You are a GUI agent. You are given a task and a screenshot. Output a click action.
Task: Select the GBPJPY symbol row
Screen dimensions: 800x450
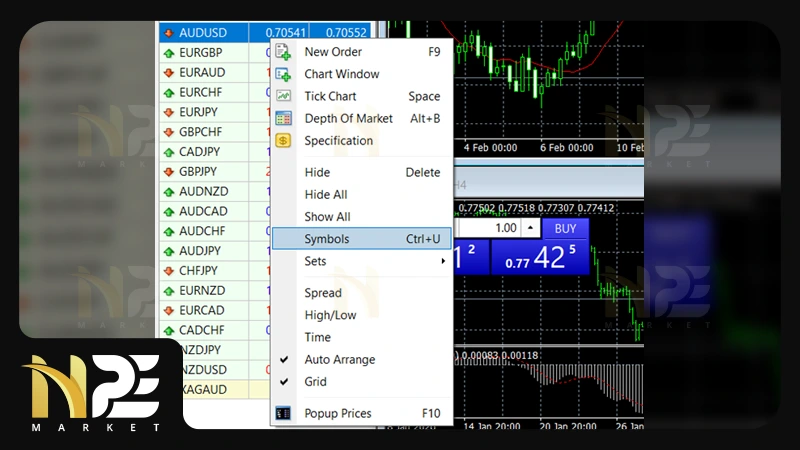pyautogui.click(x=200, y=171)
